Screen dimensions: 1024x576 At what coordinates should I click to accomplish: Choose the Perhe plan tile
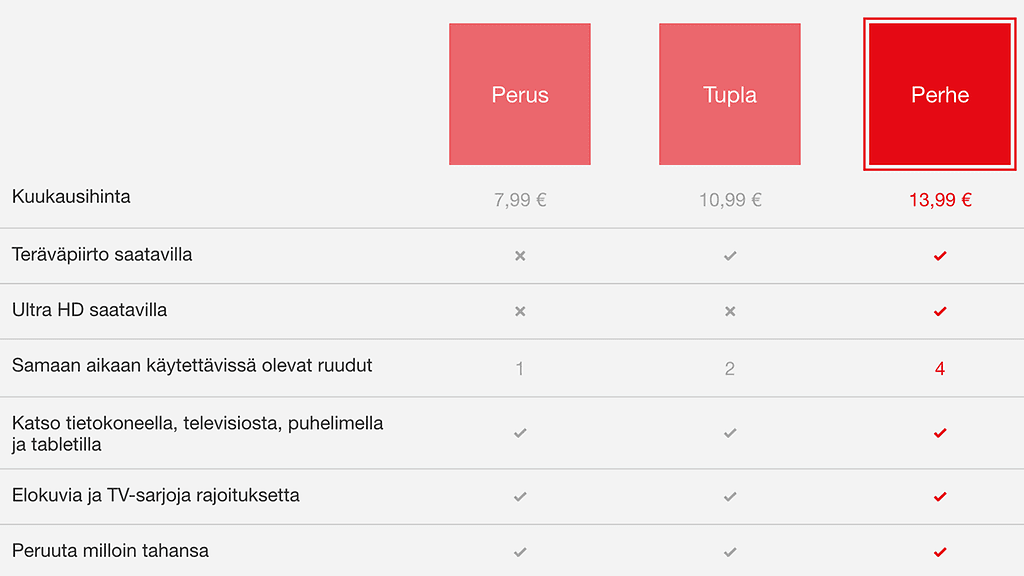940,95
